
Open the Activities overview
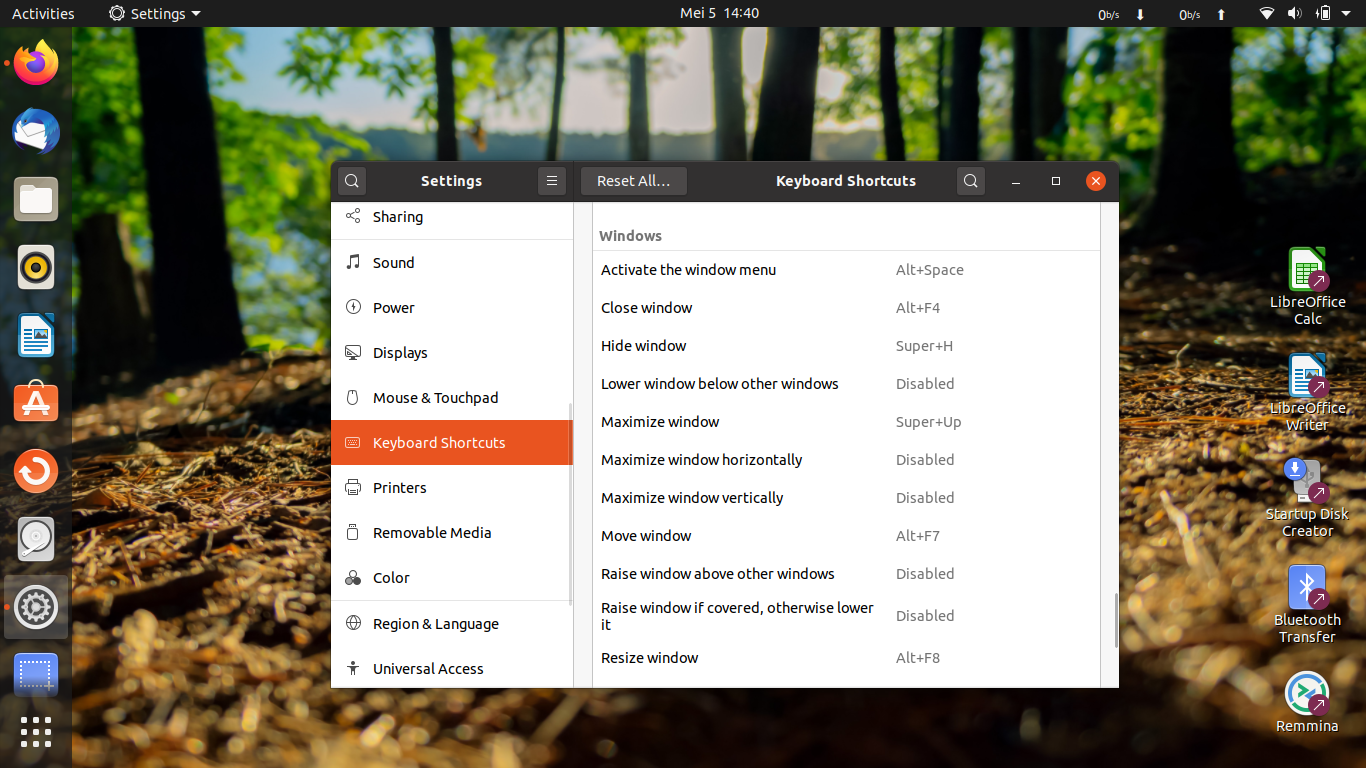[44, 13]
